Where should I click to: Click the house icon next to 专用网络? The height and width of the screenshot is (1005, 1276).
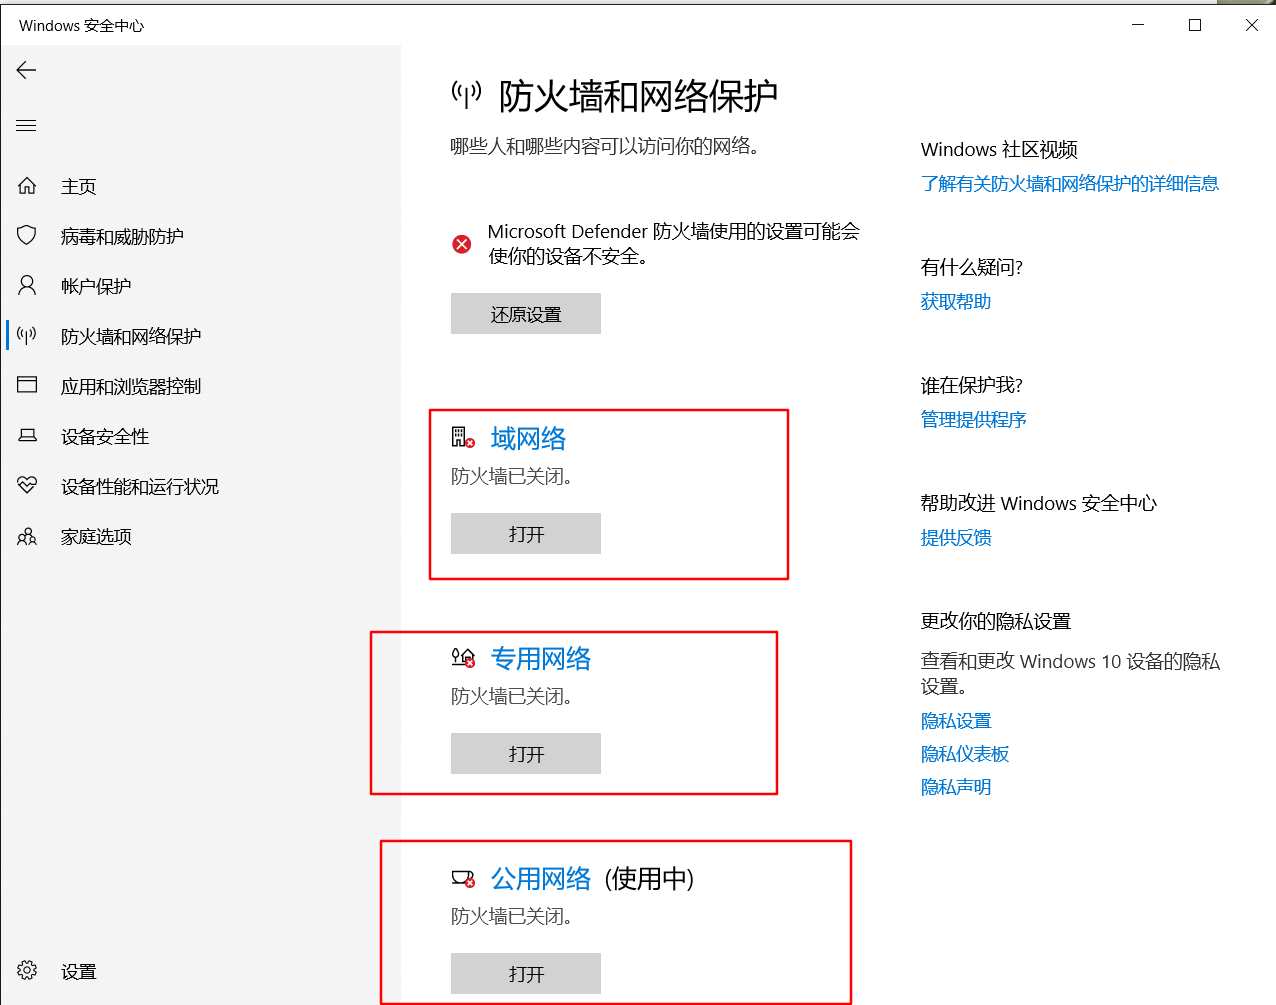tap(463, 657)
